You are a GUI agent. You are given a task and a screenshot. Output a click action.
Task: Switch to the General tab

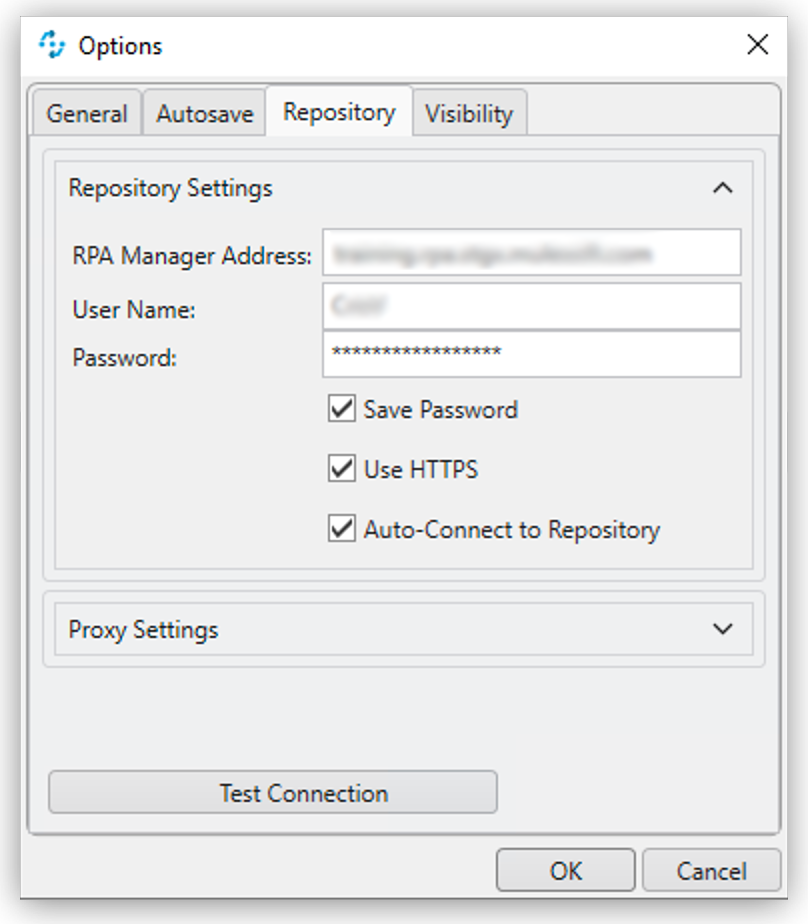click(87, 113)
